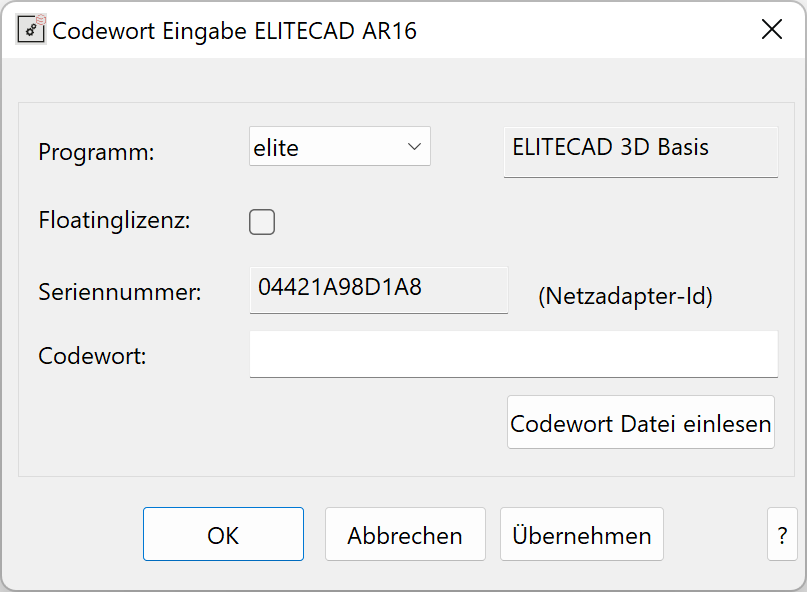
Task: Click the key icon in the title bar
Action: pyautogui.click(x=30, y=29)
